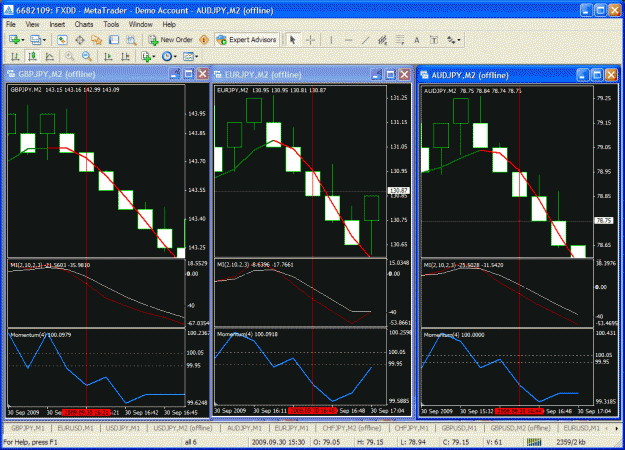This screenshot has width=625, height=450.
Task: Click the red date marker on EURJPY time axis
Action: point(312,411)
